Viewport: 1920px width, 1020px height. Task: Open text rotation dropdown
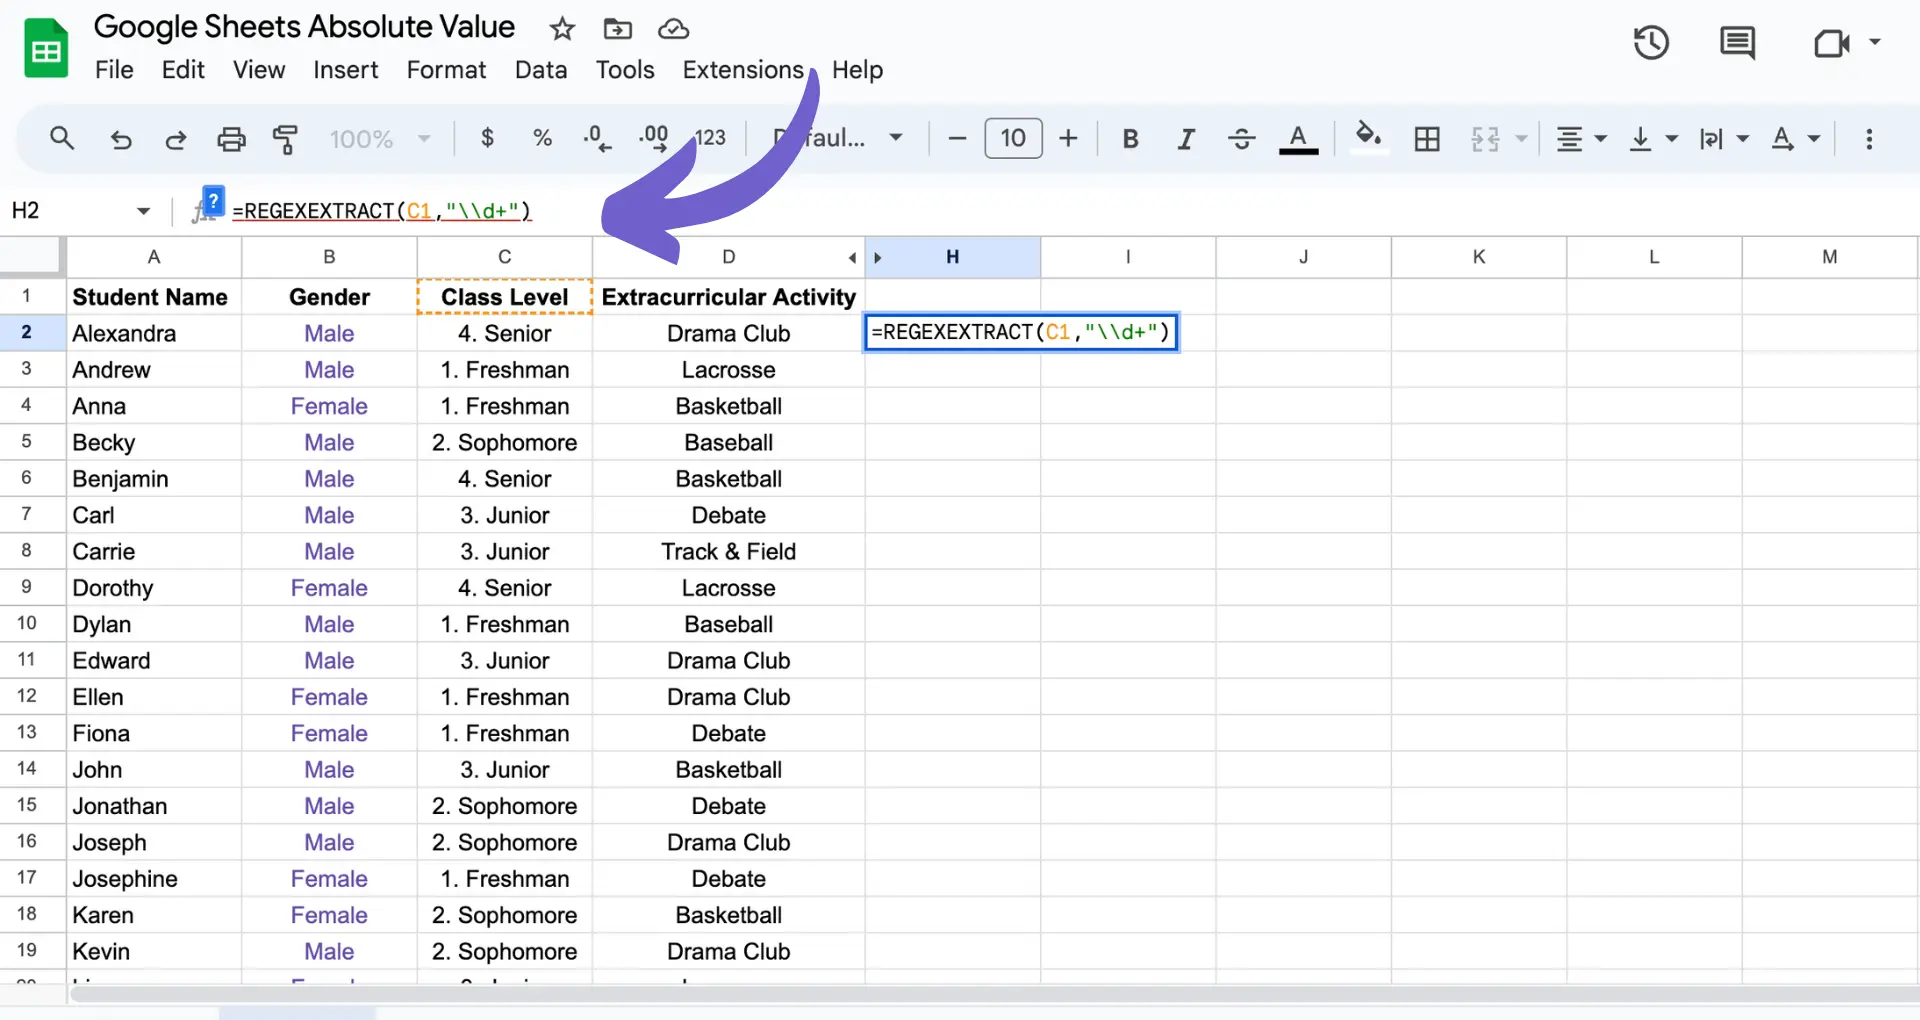click(1795, 139)
